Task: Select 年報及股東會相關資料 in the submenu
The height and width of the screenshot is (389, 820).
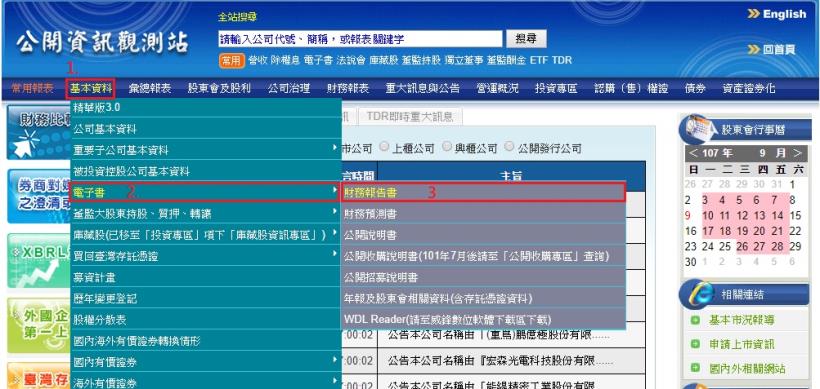Action: coord(483,299)
